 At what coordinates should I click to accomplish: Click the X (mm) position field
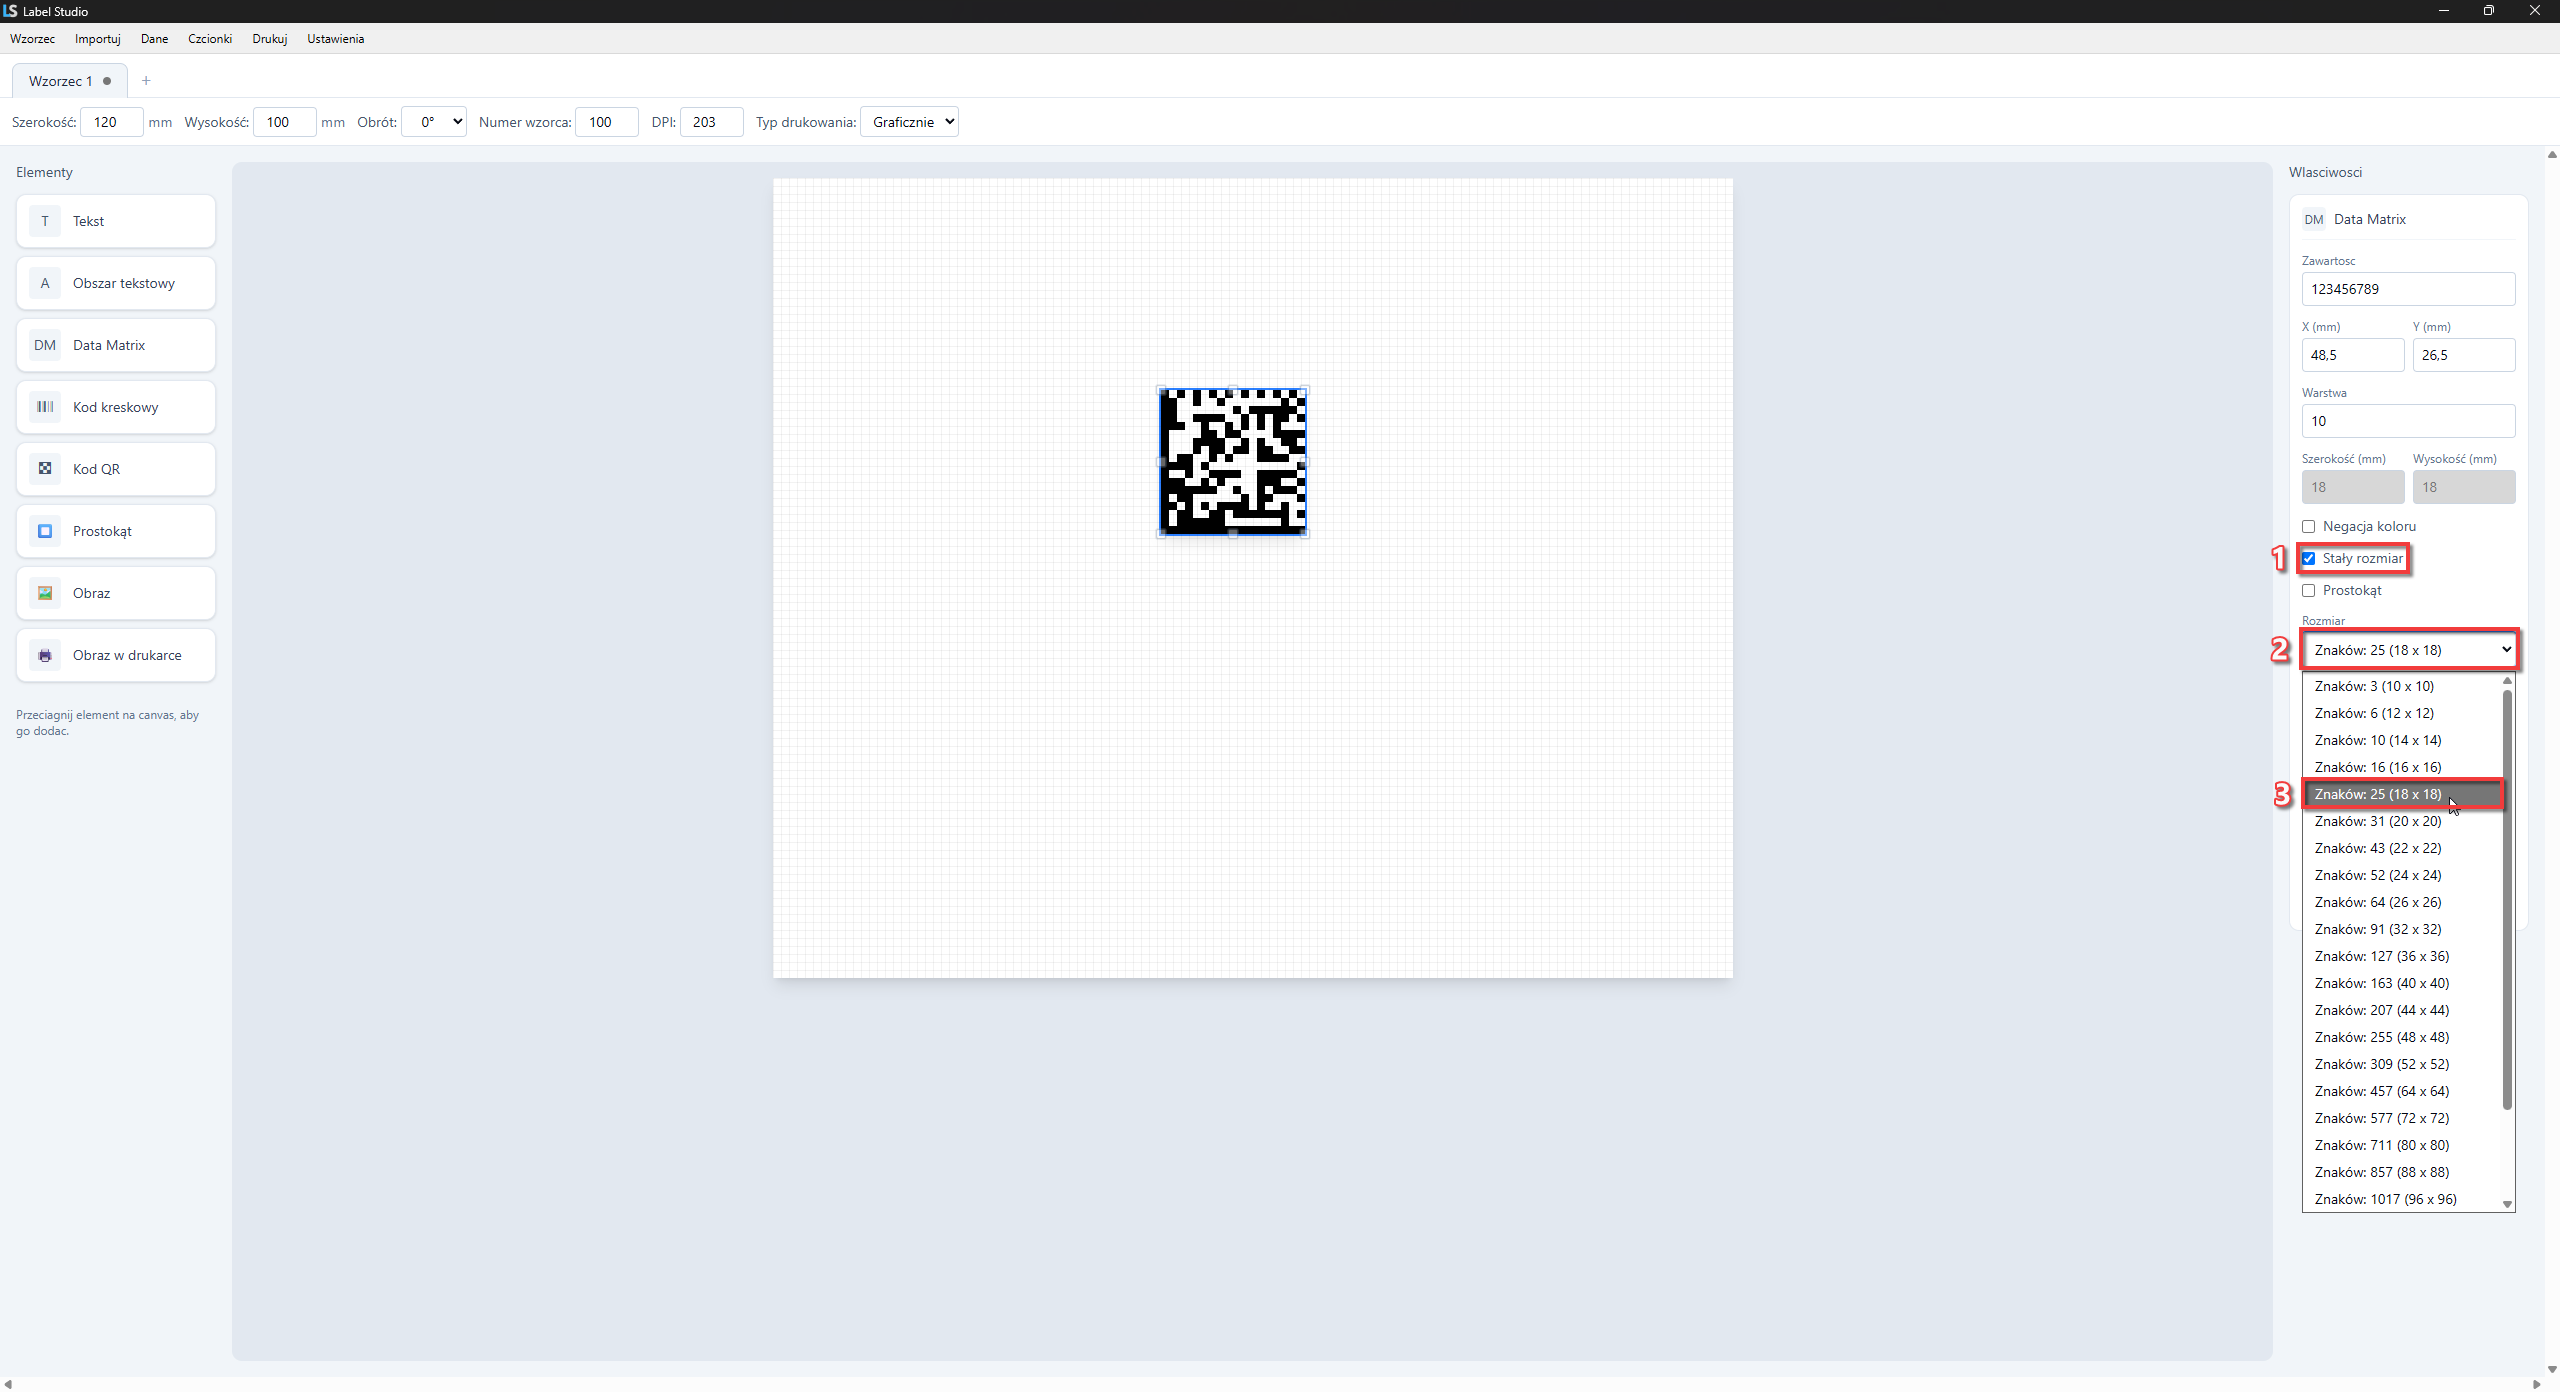coord(2353,355)
